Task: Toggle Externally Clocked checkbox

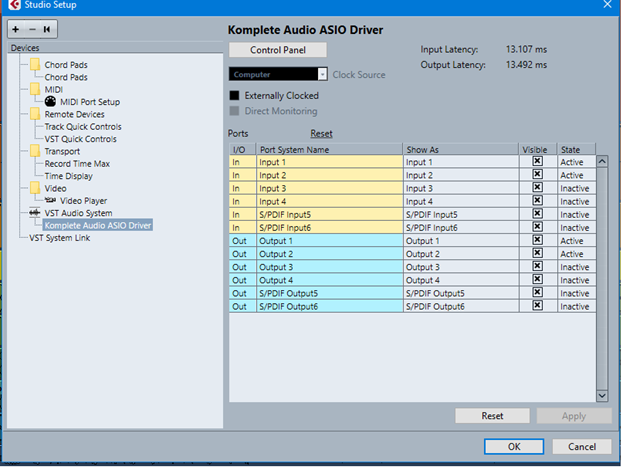Action: 234,95
